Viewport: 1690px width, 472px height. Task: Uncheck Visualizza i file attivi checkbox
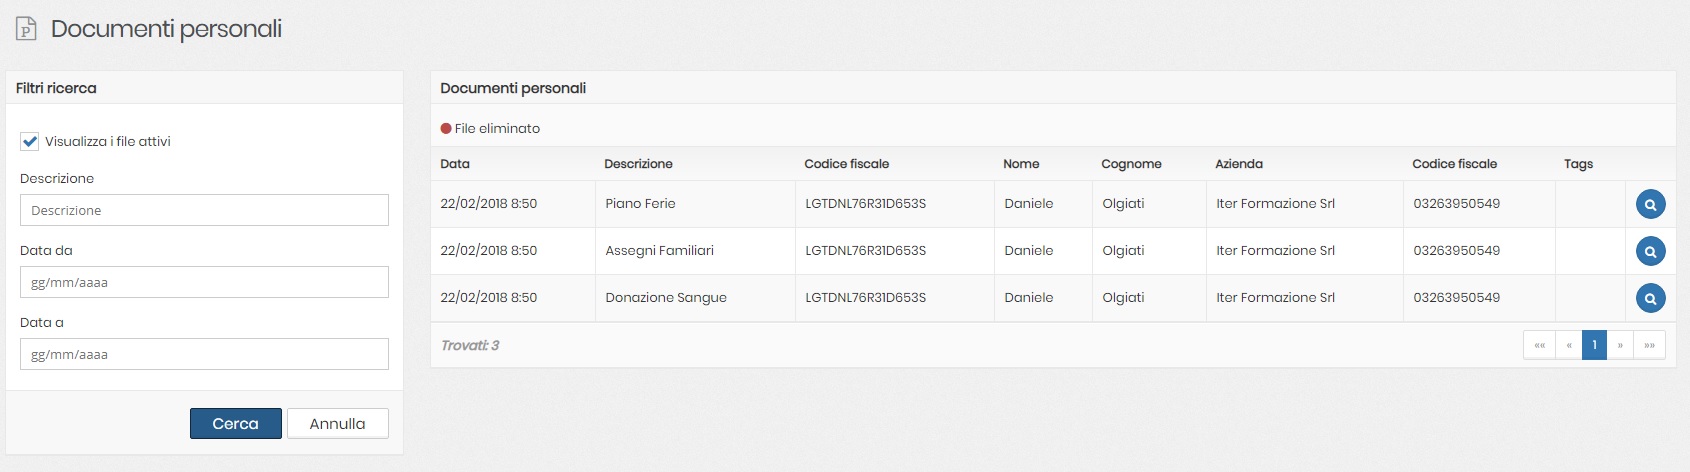30,142
